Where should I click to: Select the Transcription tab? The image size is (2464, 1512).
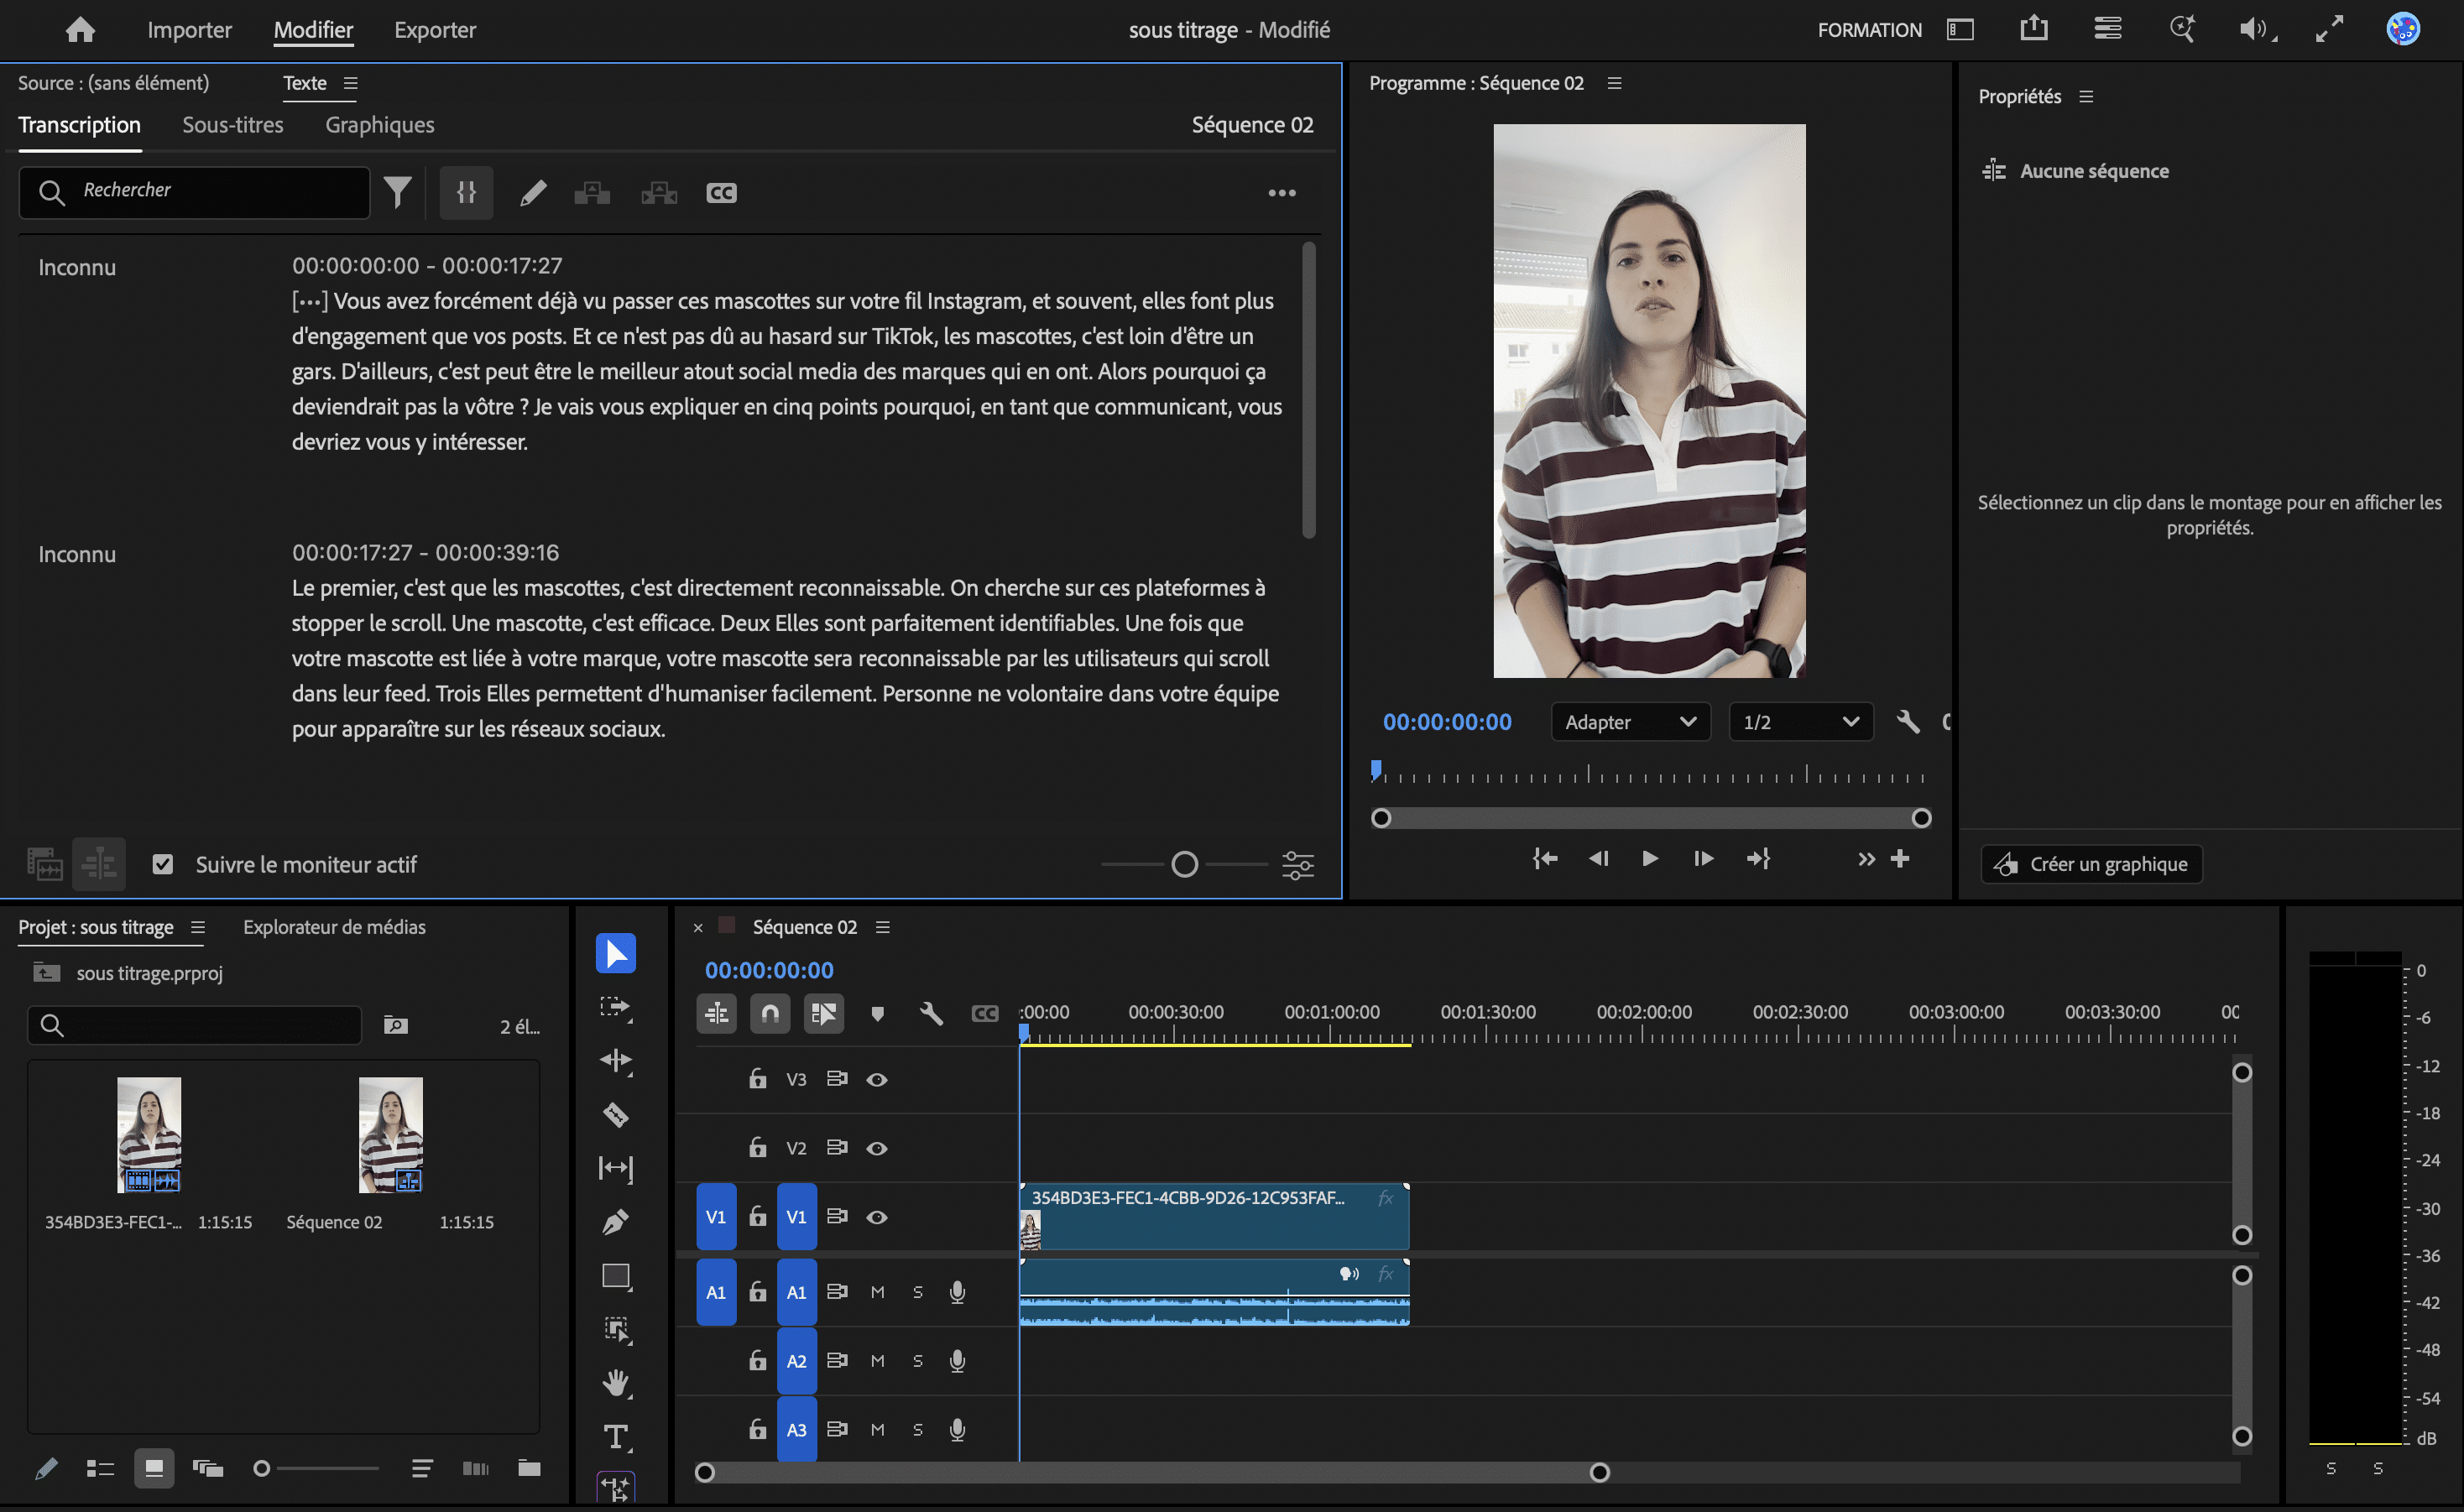coord(80,125)
